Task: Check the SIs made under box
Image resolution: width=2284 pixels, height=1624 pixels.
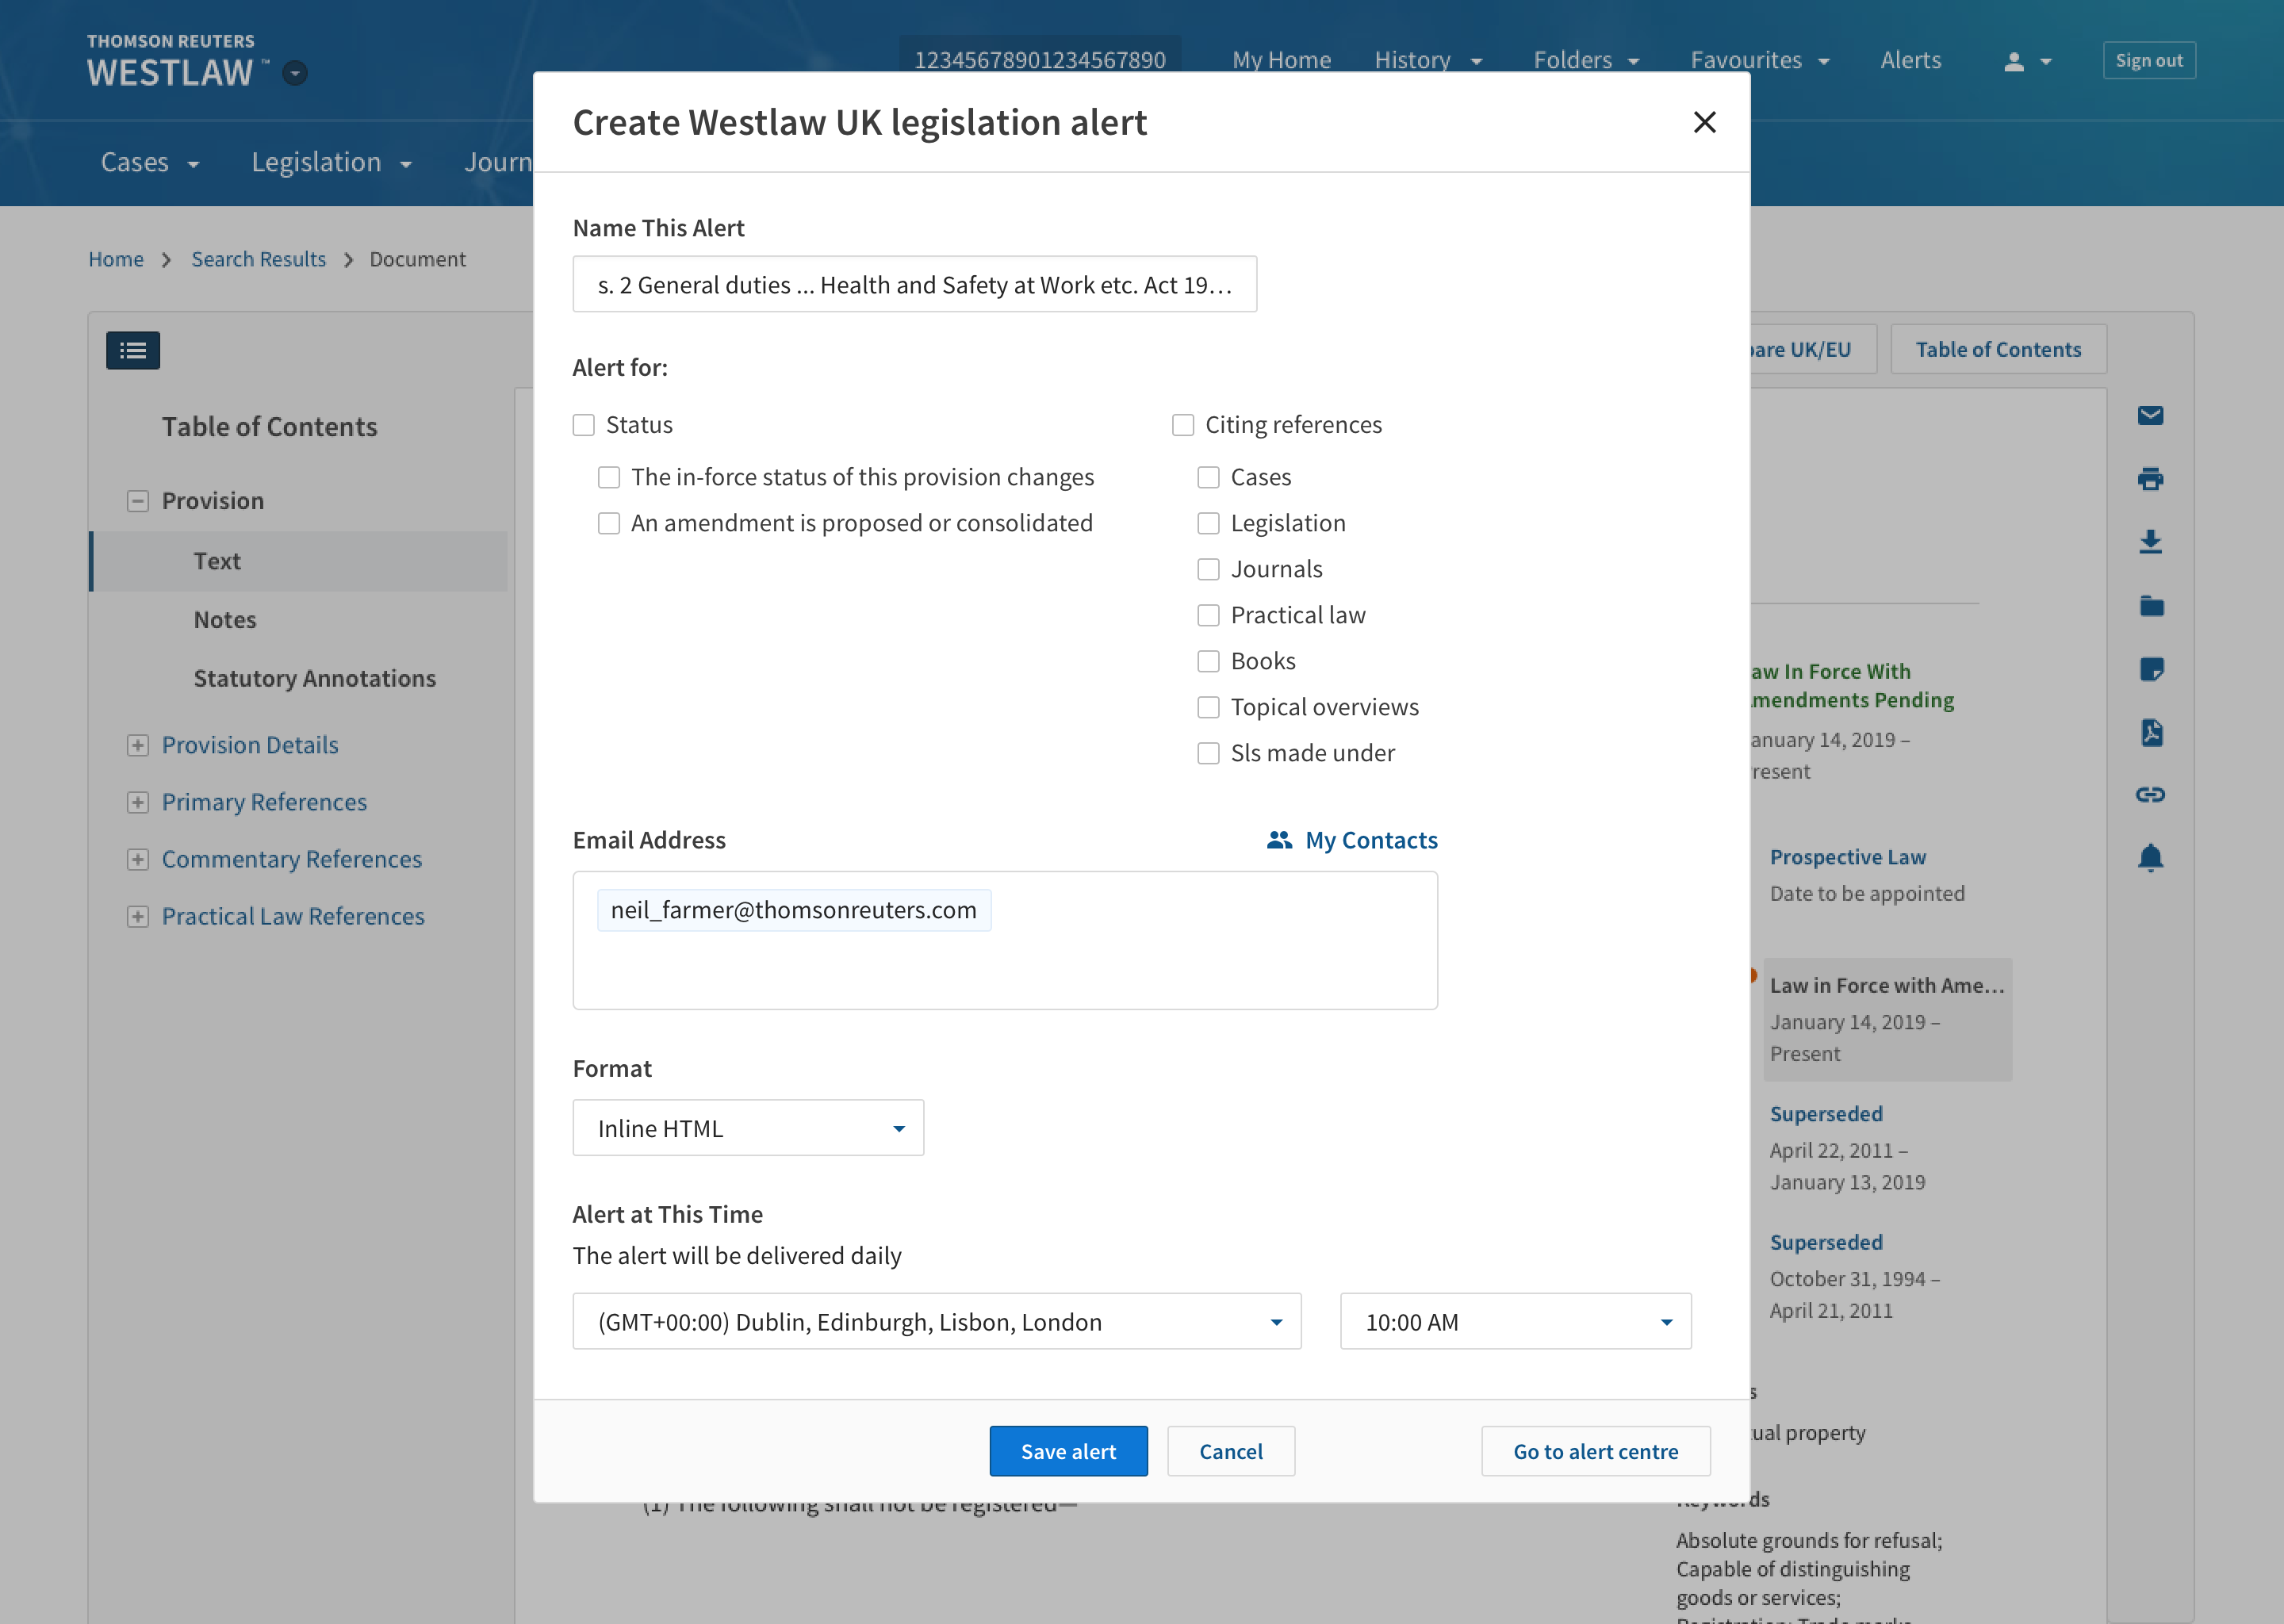Action: pyautogui.click(x=1209, y=753)
